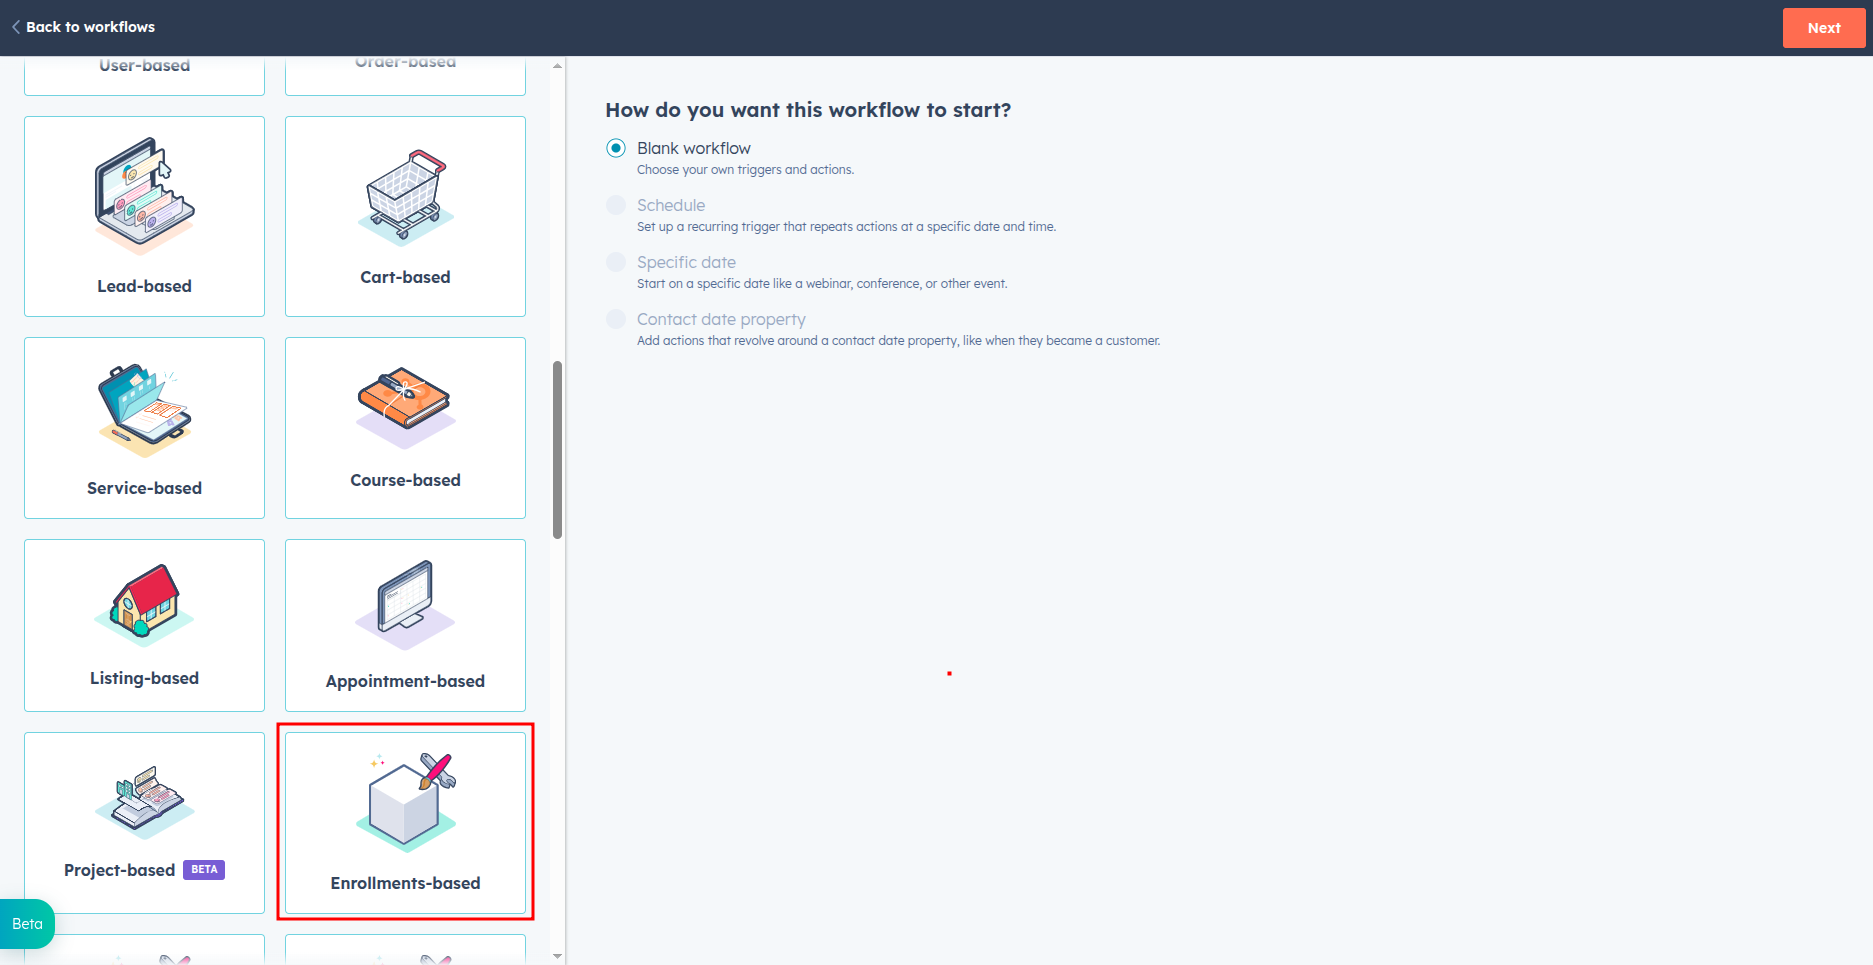This screenshot has width=1873, height=965.
Task: Click the Blank workflow option label
Action: pos(694,148)
